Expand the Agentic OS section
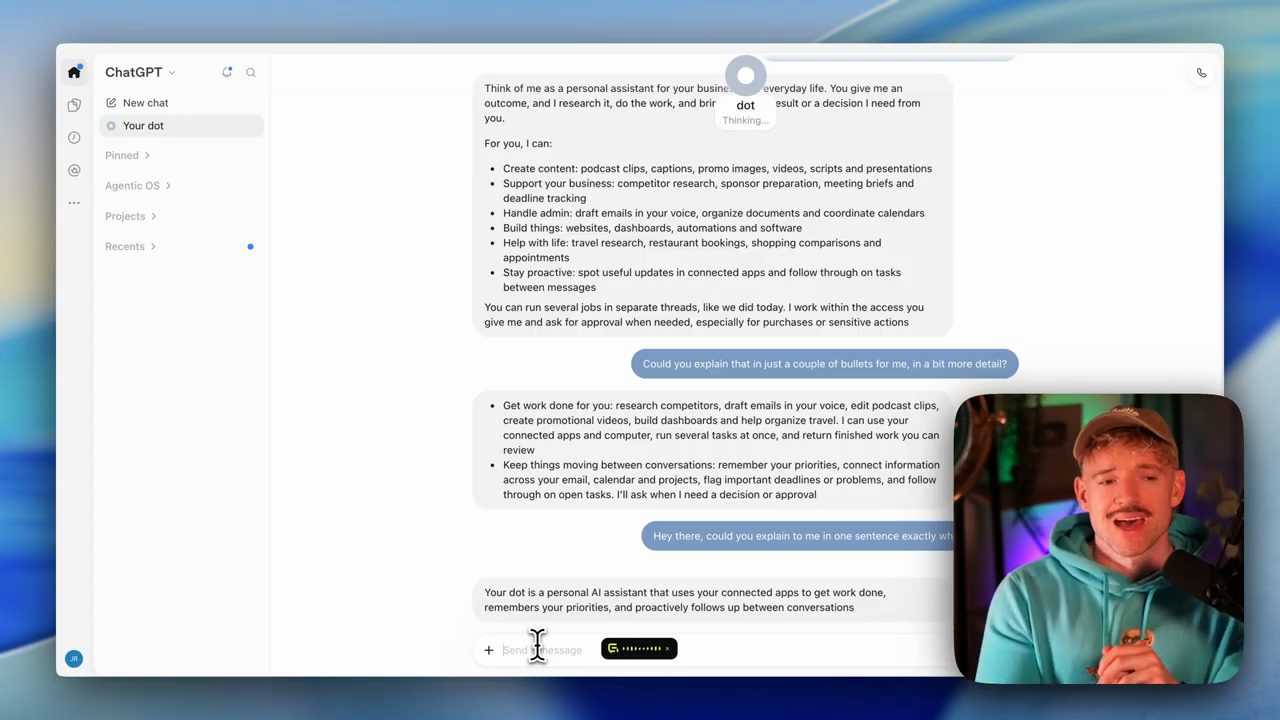Image resolution: width=1280 pixels, height=720 pixels. (138, 186)
